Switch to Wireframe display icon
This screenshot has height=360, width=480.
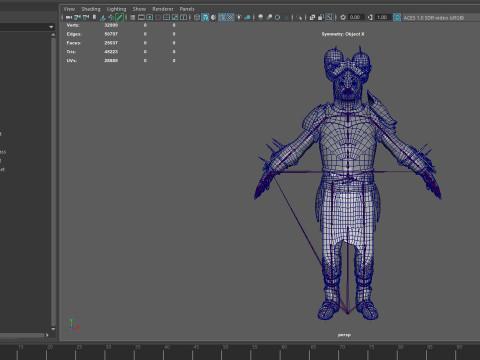coord(197,17)
